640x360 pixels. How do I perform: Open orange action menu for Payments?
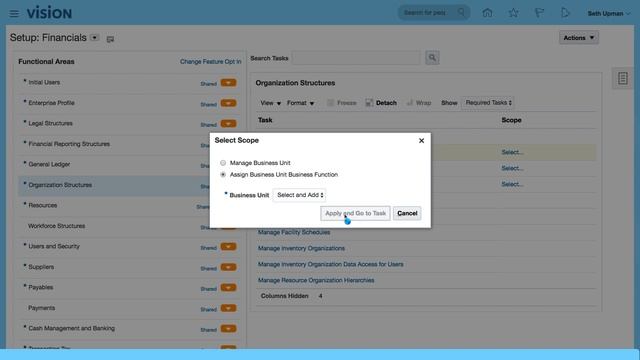click(x=229, y=308)
